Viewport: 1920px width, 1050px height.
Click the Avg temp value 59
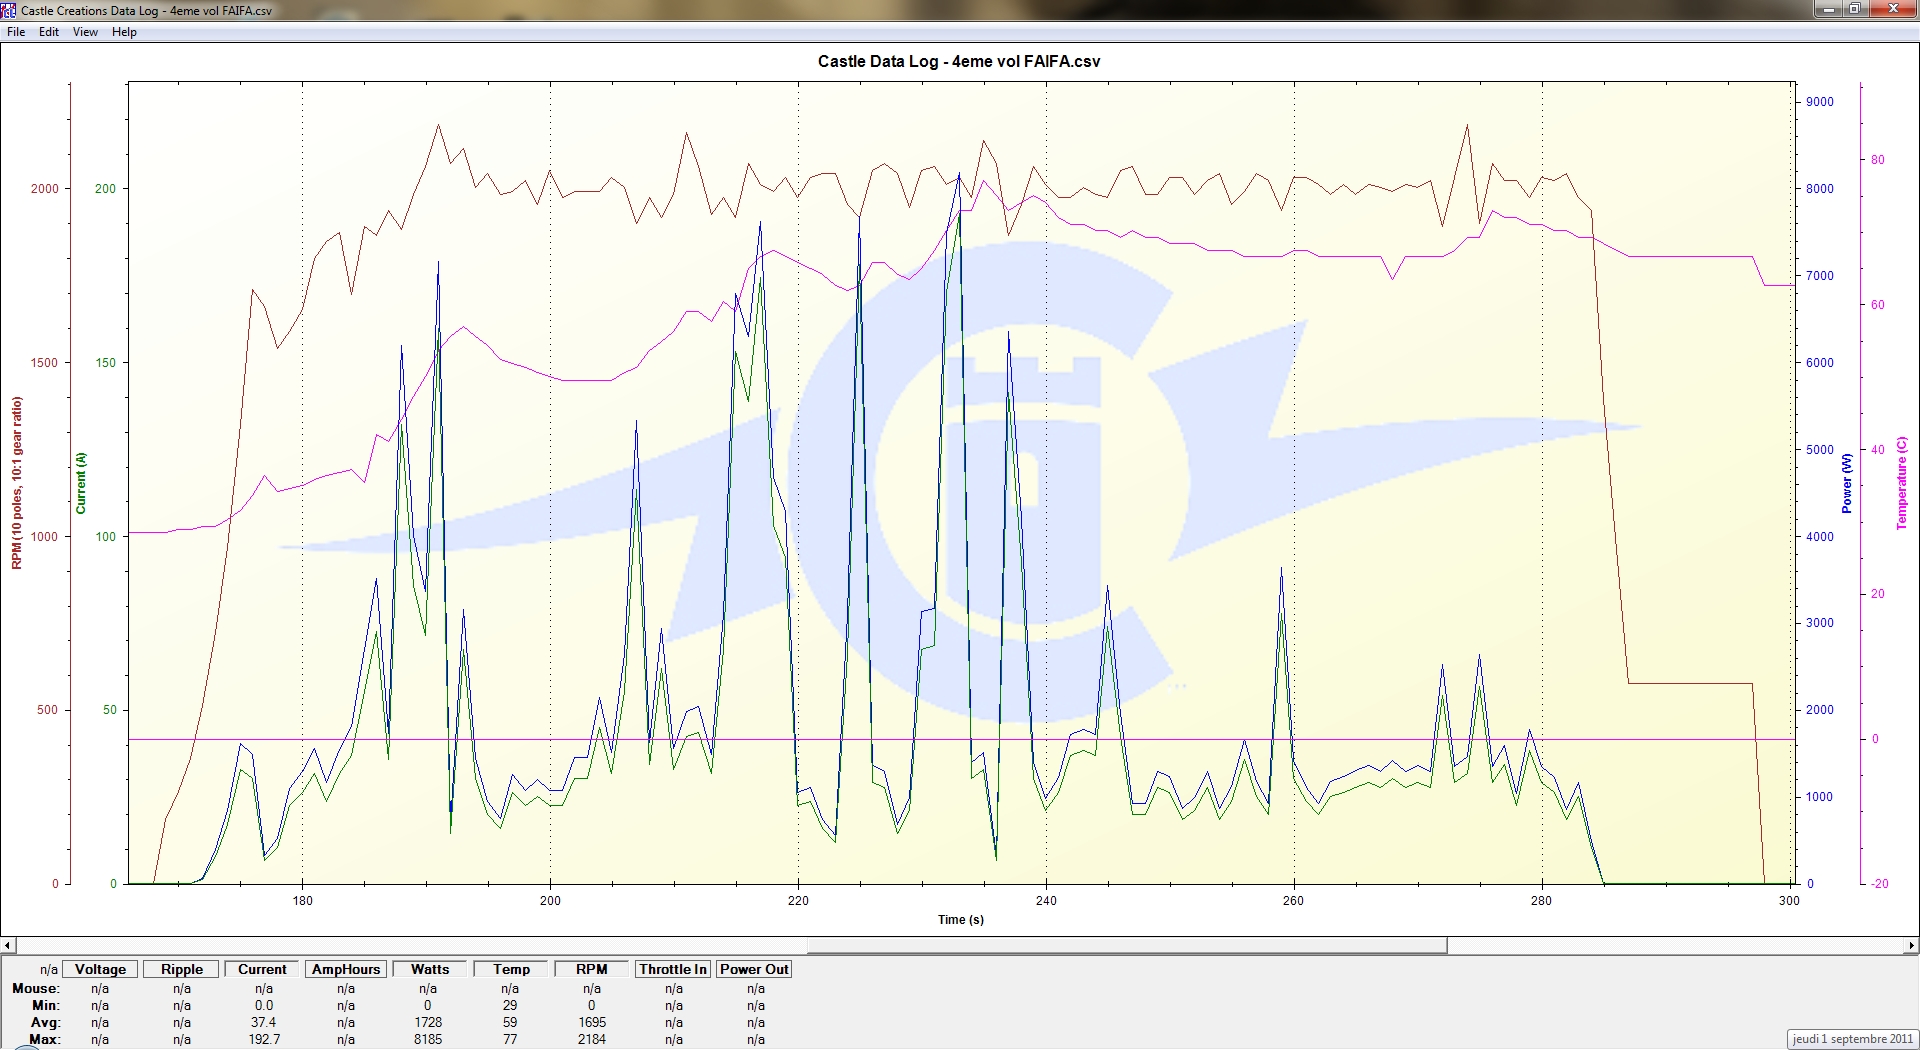pyautogui.click(x=510, y=1023)
